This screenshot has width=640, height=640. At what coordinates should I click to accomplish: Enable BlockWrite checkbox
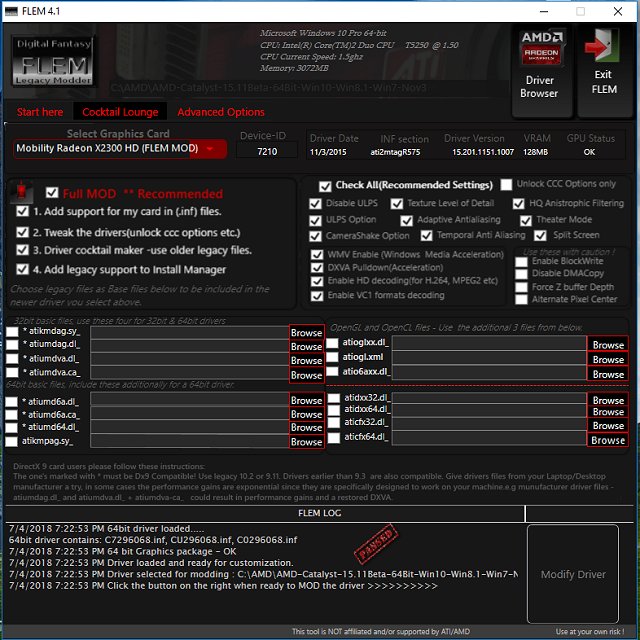click(x=521, y=262)
